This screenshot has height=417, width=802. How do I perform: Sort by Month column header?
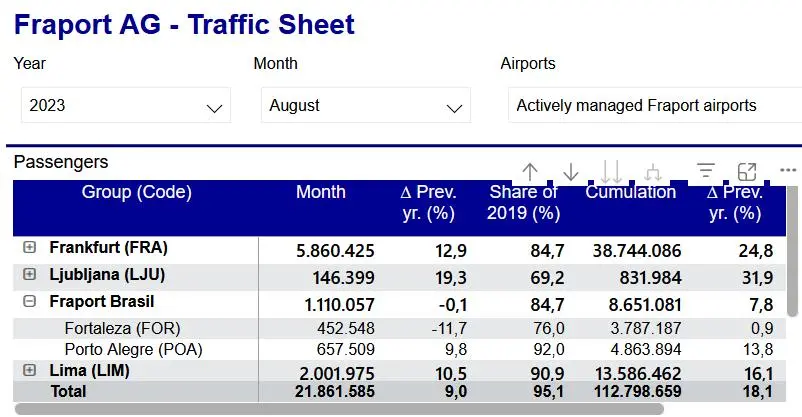[321, 192]
